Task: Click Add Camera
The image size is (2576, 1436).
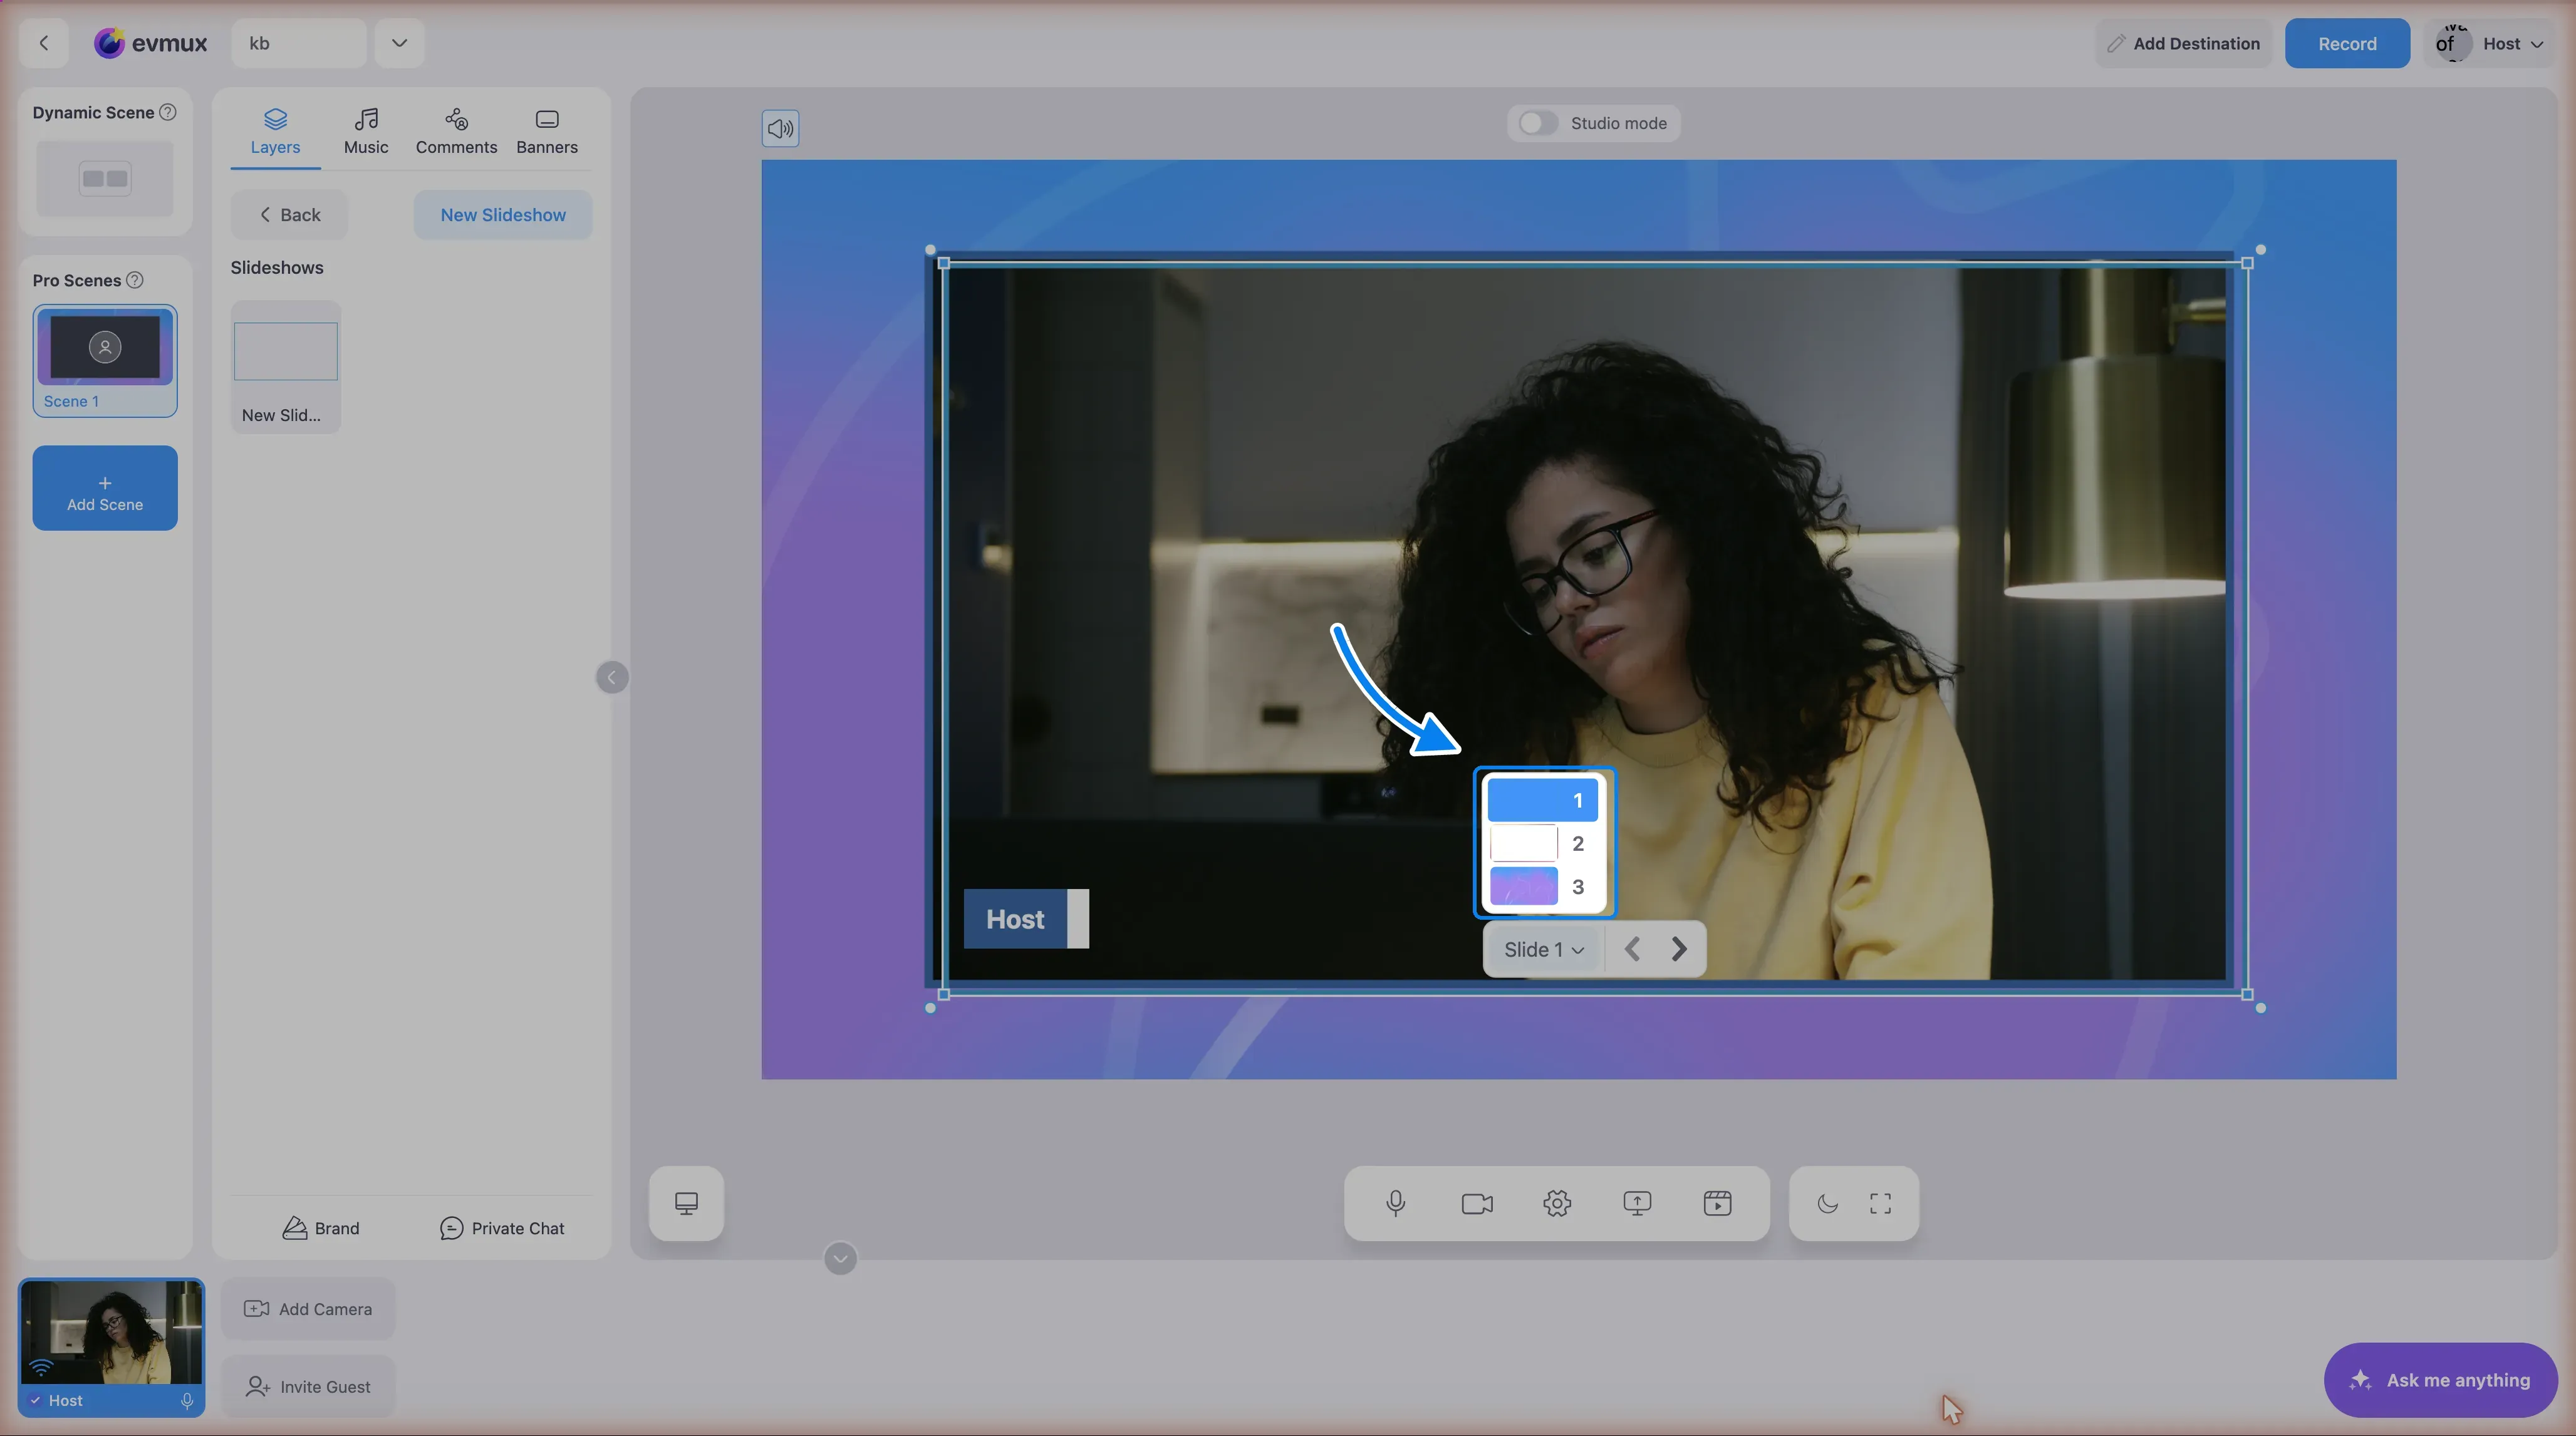Action: [x=308, y=1308]
